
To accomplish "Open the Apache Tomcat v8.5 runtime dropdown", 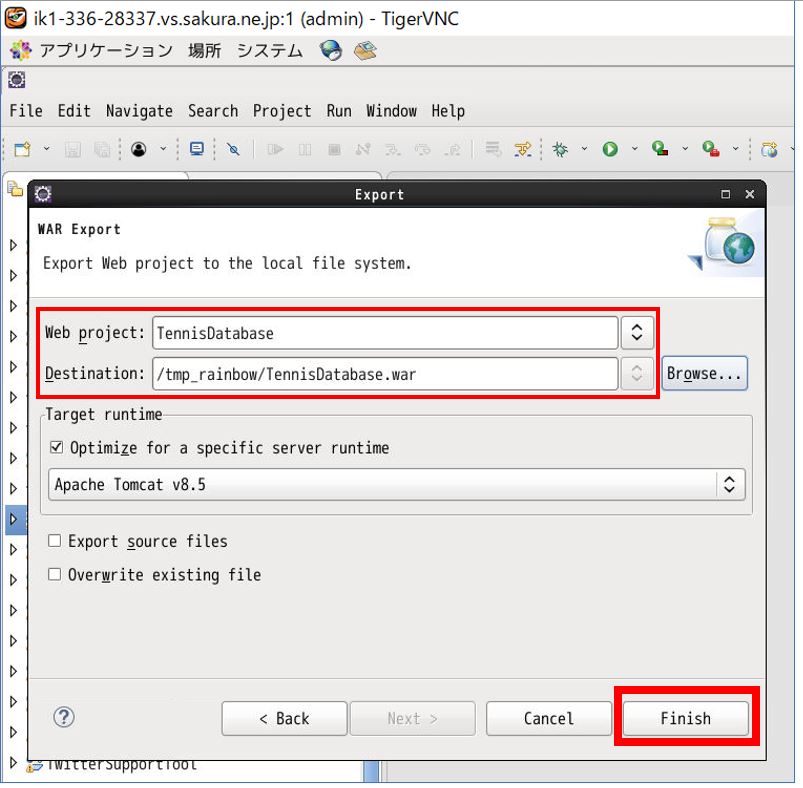I will (x=397, y=484).
